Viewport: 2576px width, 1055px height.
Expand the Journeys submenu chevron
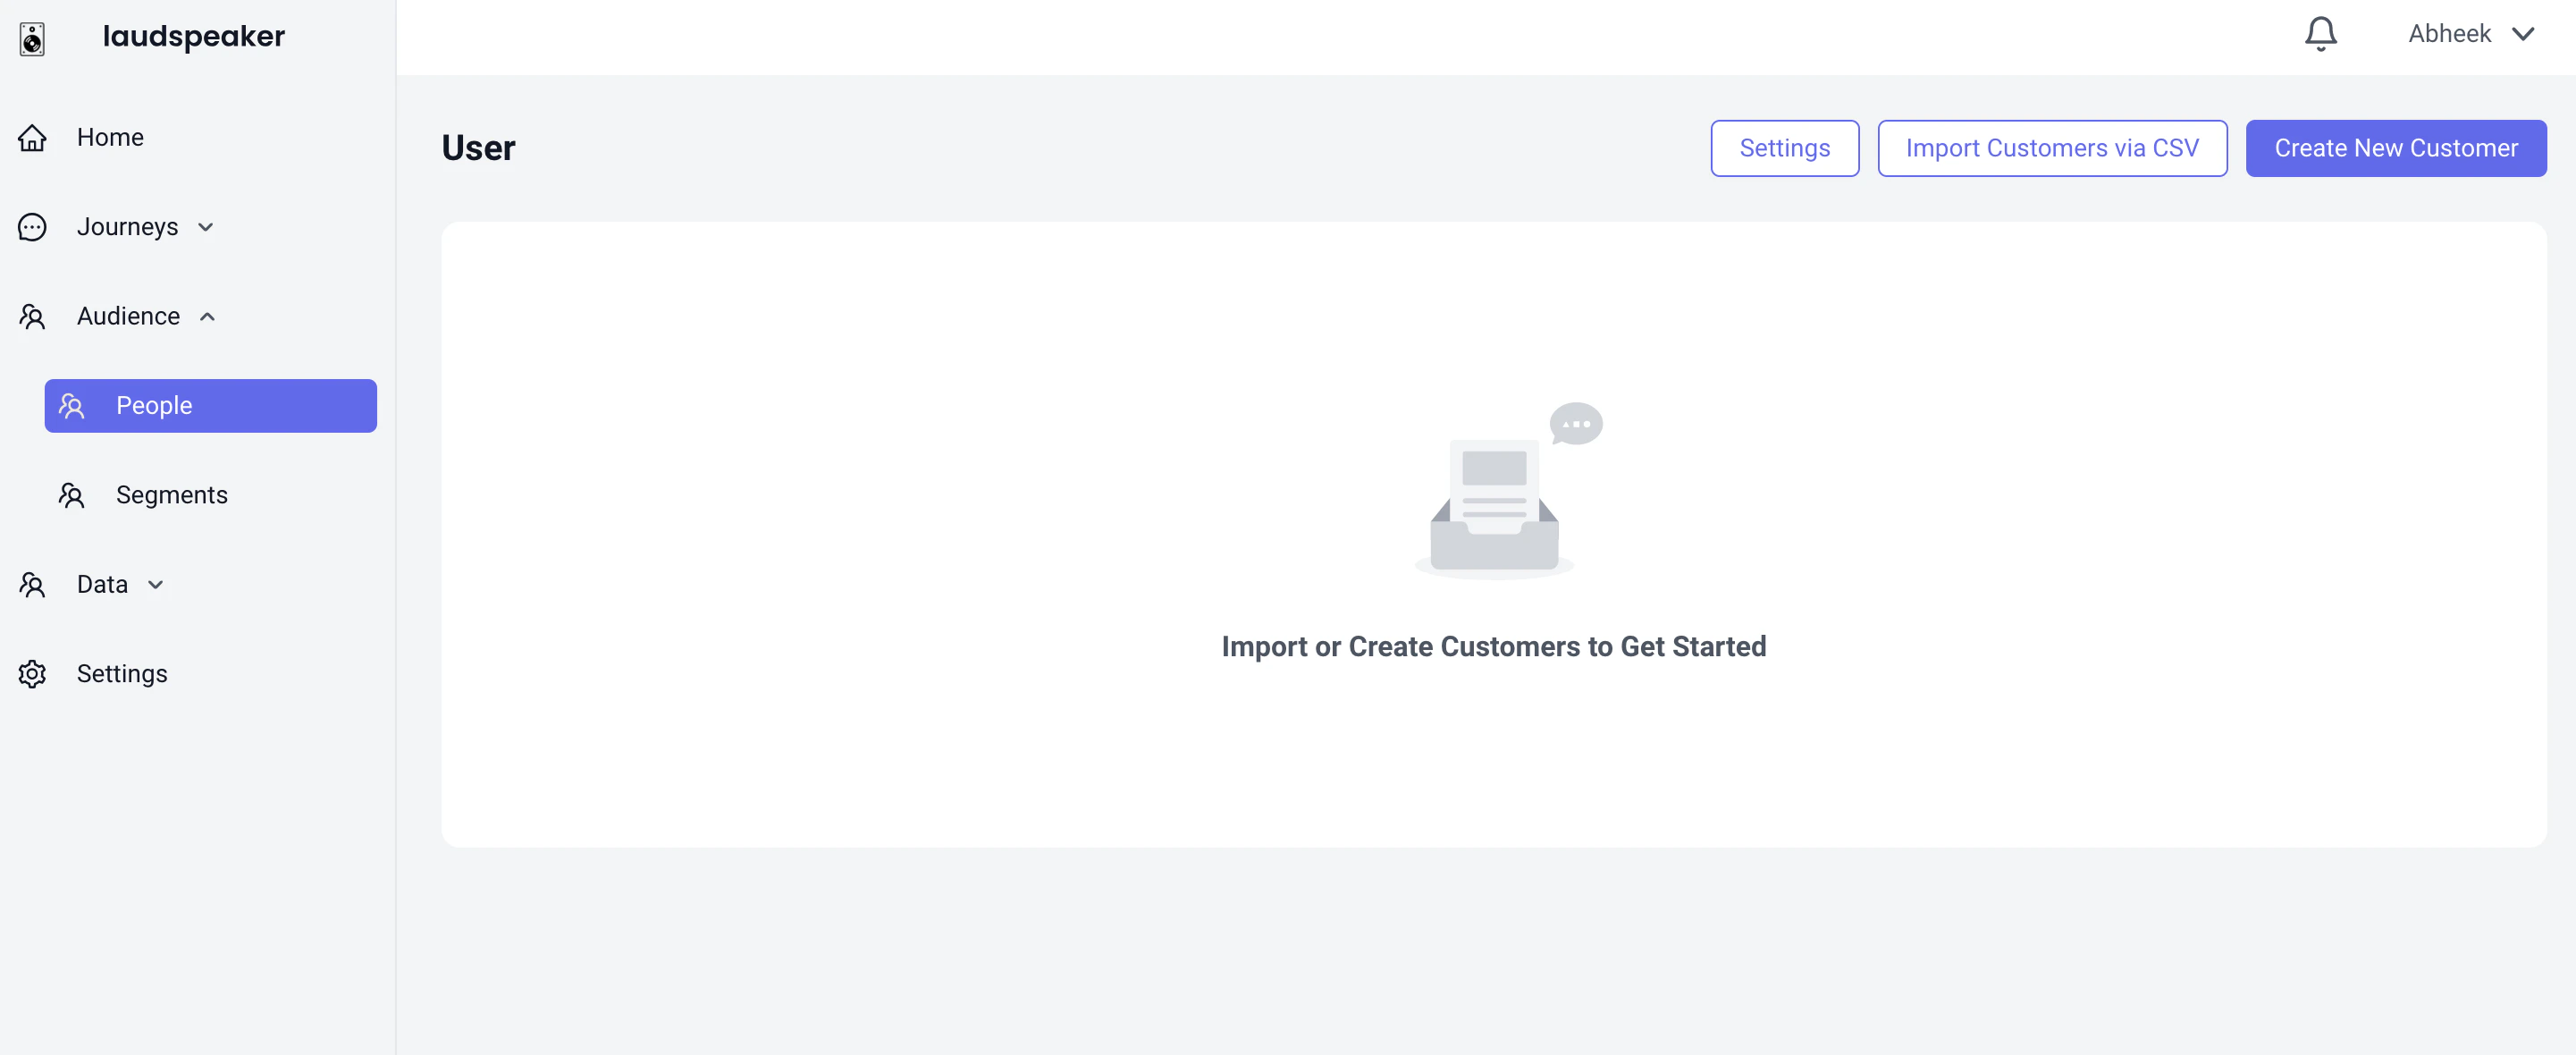click(206, 227)
